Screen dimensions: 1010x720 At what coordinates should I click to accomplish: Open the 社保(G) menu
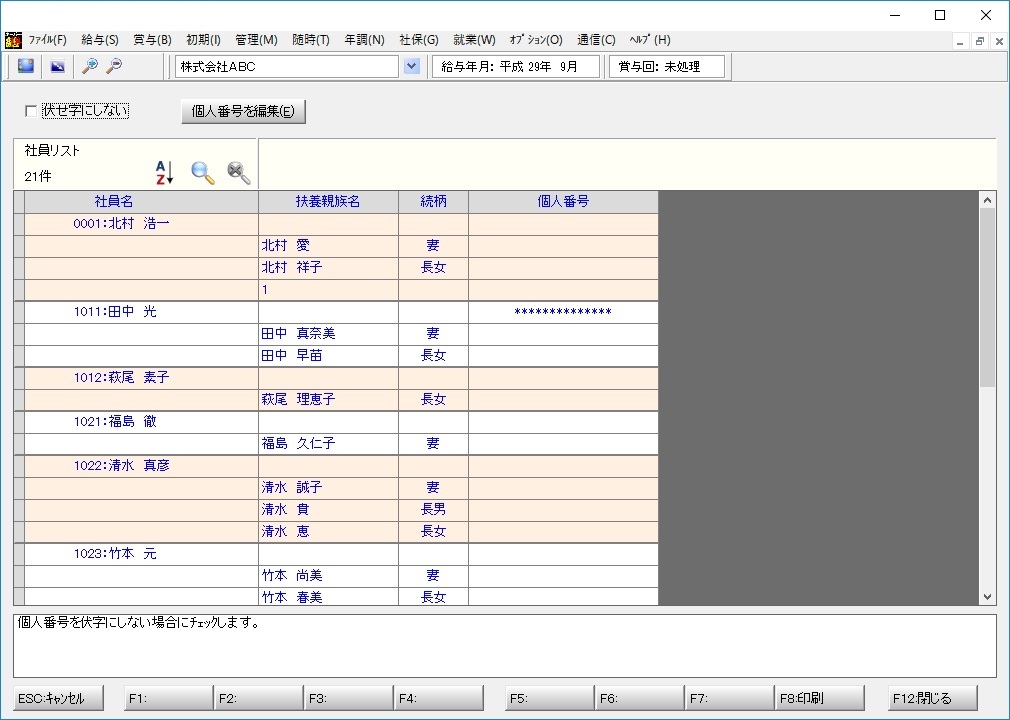pyautogui.click(x=419, y=40)
